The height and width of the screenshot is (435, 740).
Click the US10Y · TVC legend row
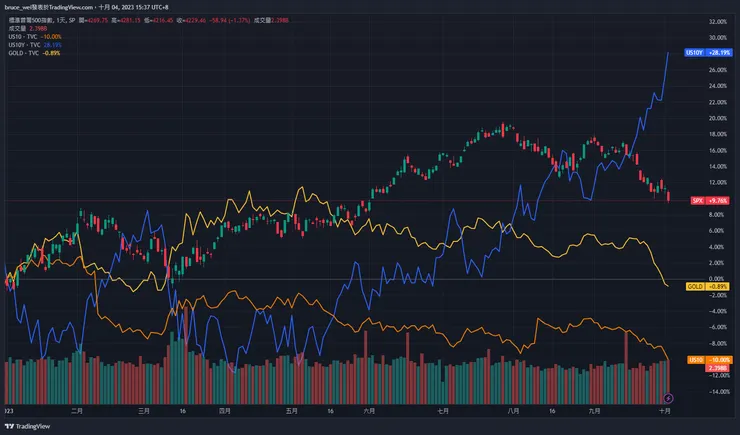click(35, 45)
